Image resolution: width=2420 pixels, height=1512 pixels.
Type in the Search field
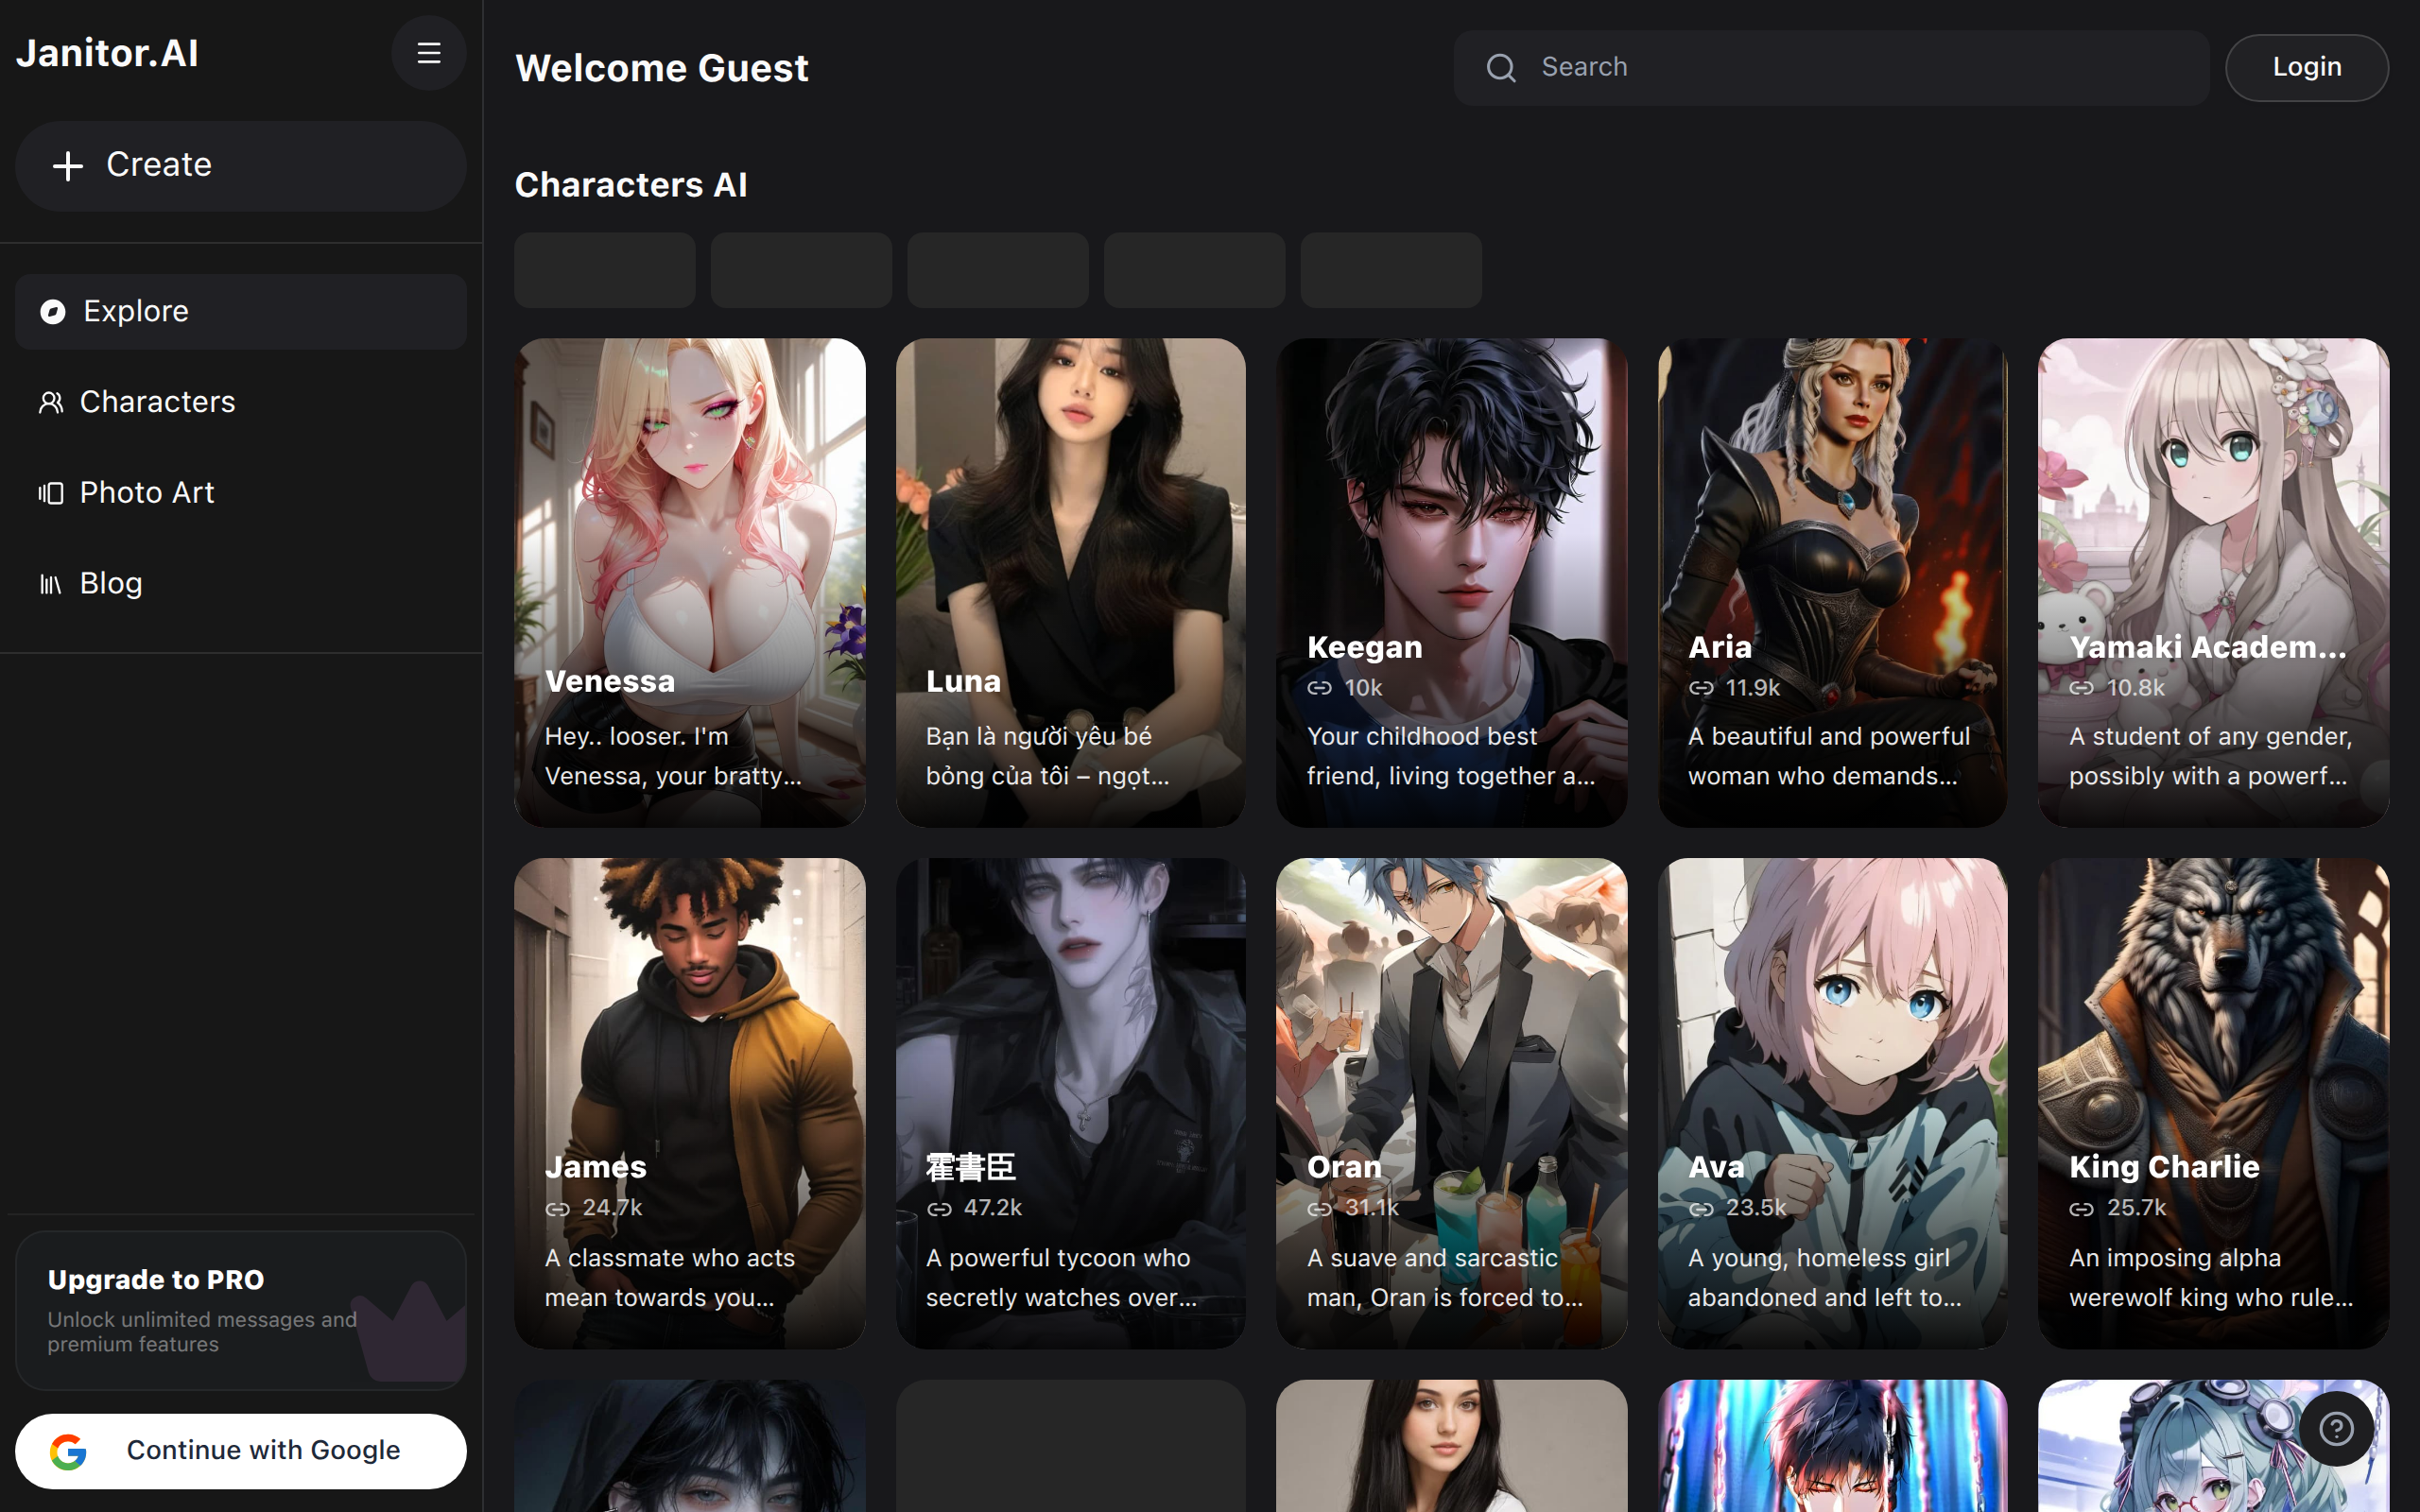(1860, 68)
